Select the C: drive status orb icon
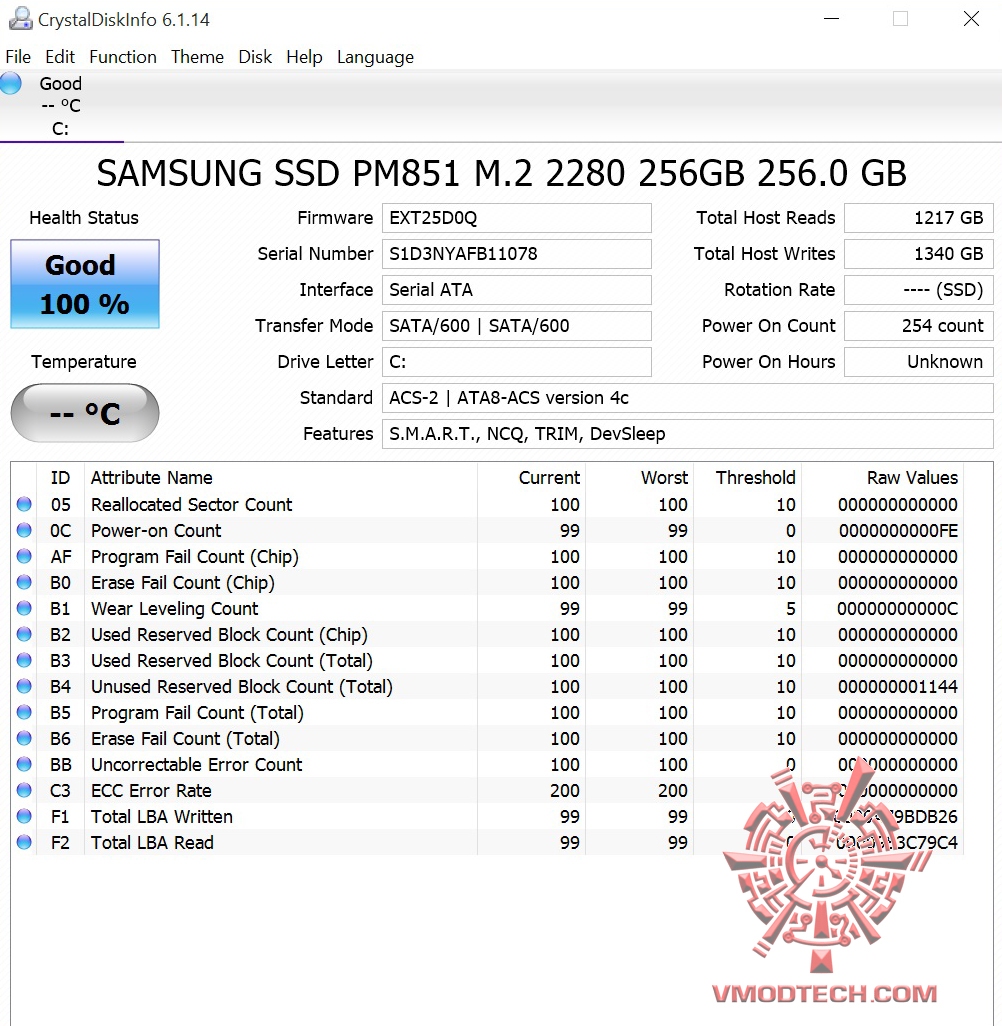 (x=10, y=83)
